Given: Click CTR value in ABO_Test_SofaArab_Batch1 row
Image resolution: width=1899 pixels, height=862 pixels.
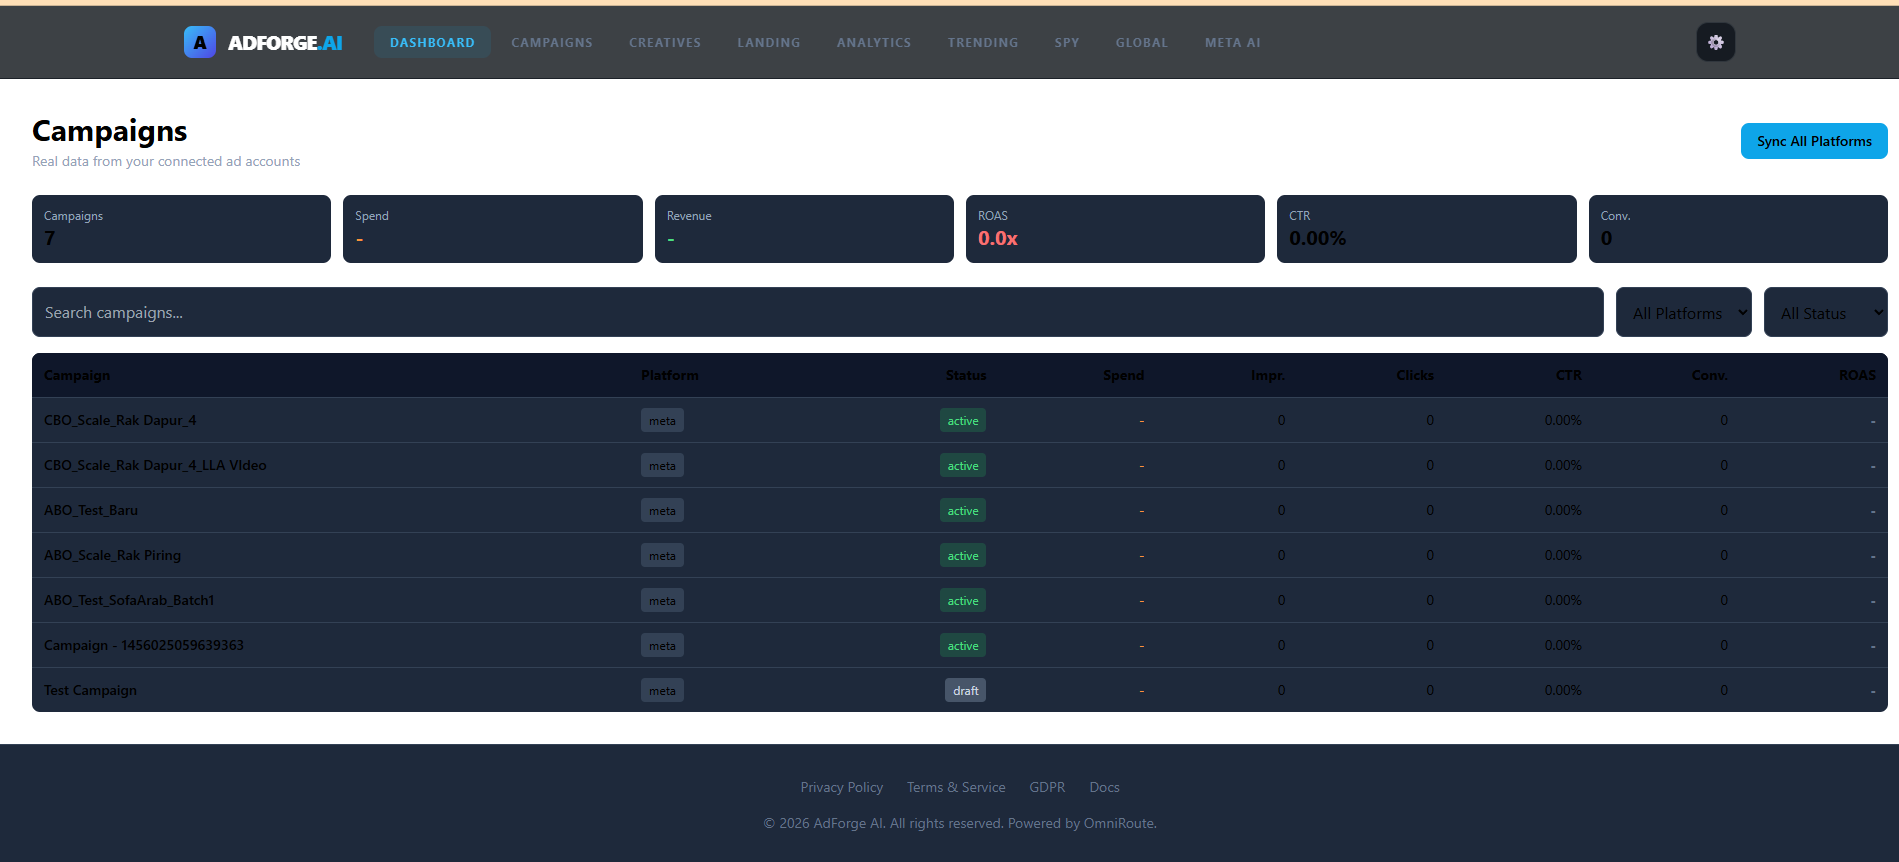Looking at the screenshot, I should (1563, 600).
